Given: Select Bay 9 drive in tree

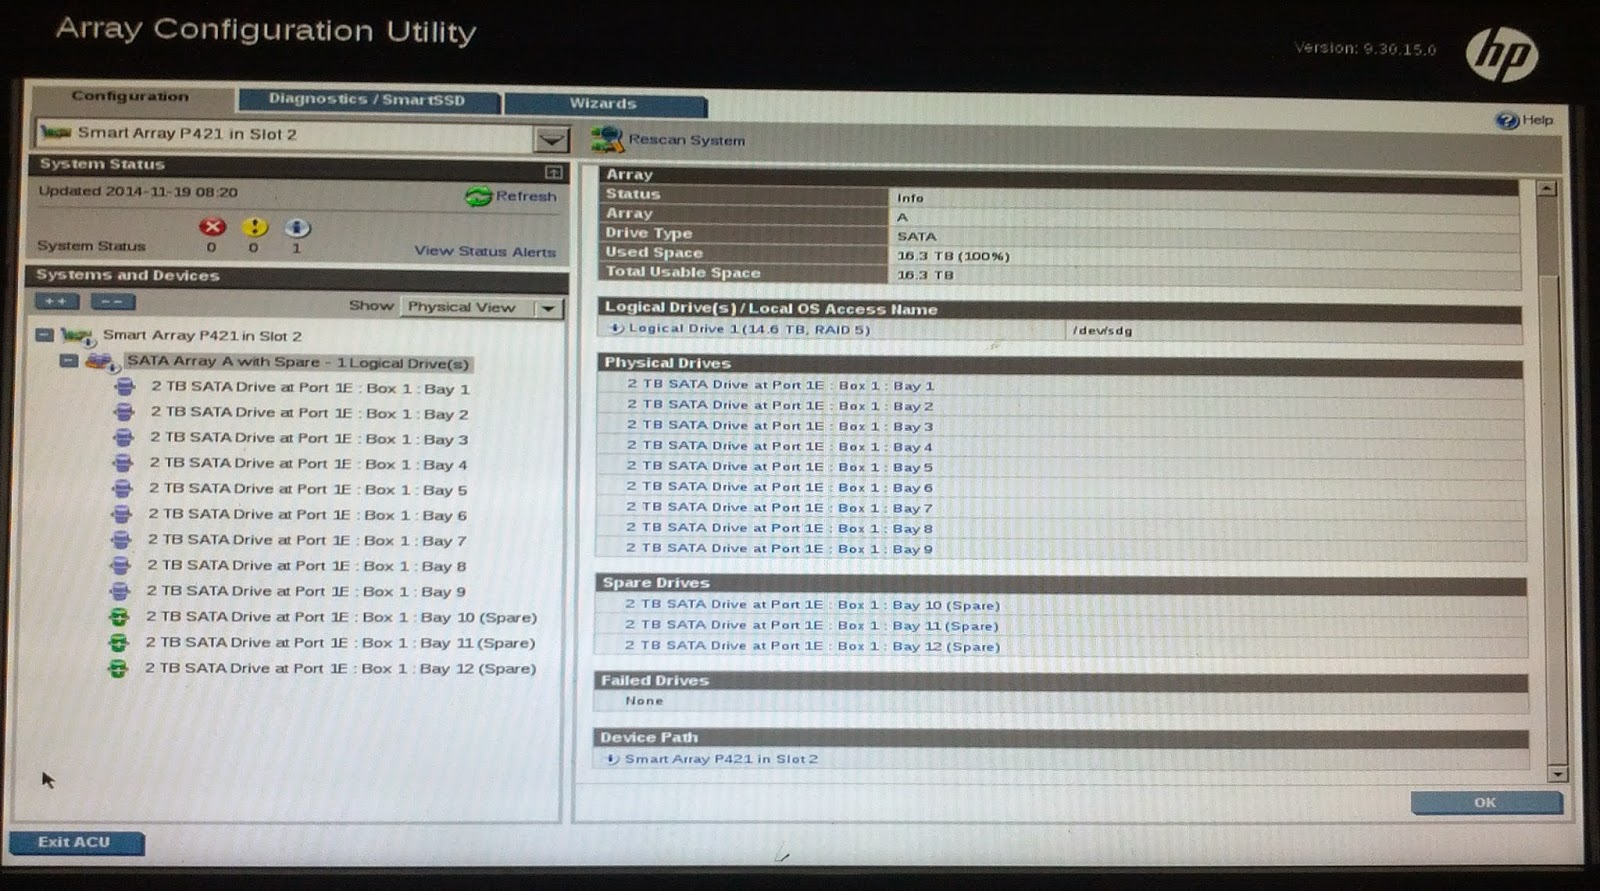Looking at the screenshot, I should pos(306,592).
